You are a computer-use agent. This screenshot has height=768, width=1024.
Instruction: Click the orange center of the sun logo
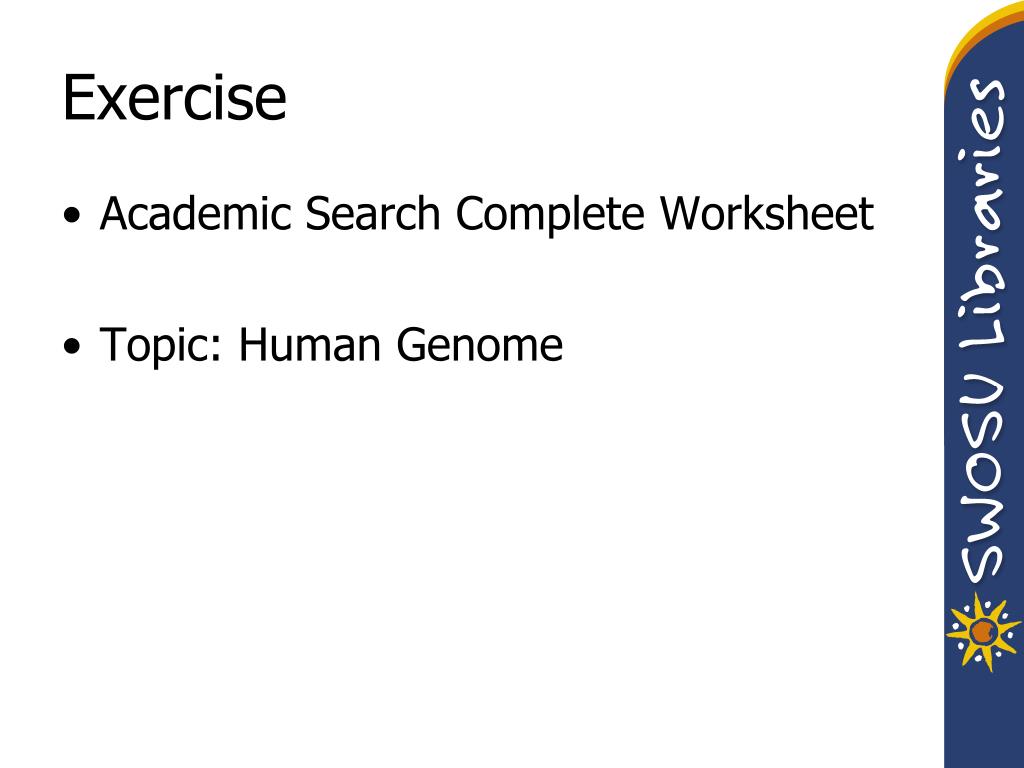[x=982, y=632]
